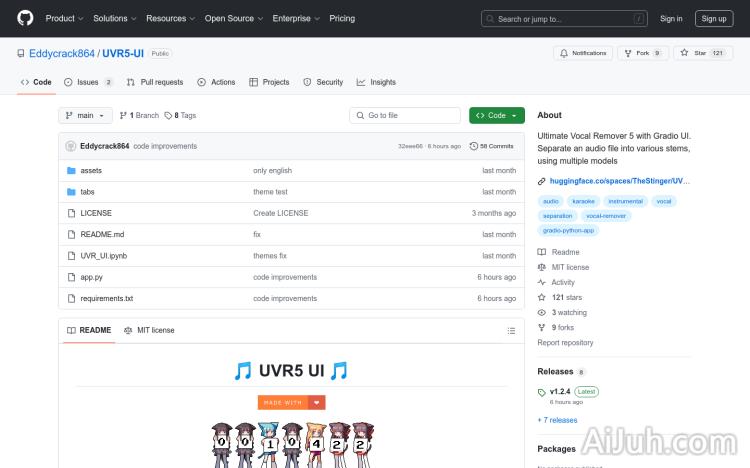
Task: Click the v1.2.4 release tag icon
Action: coord(541,392)
